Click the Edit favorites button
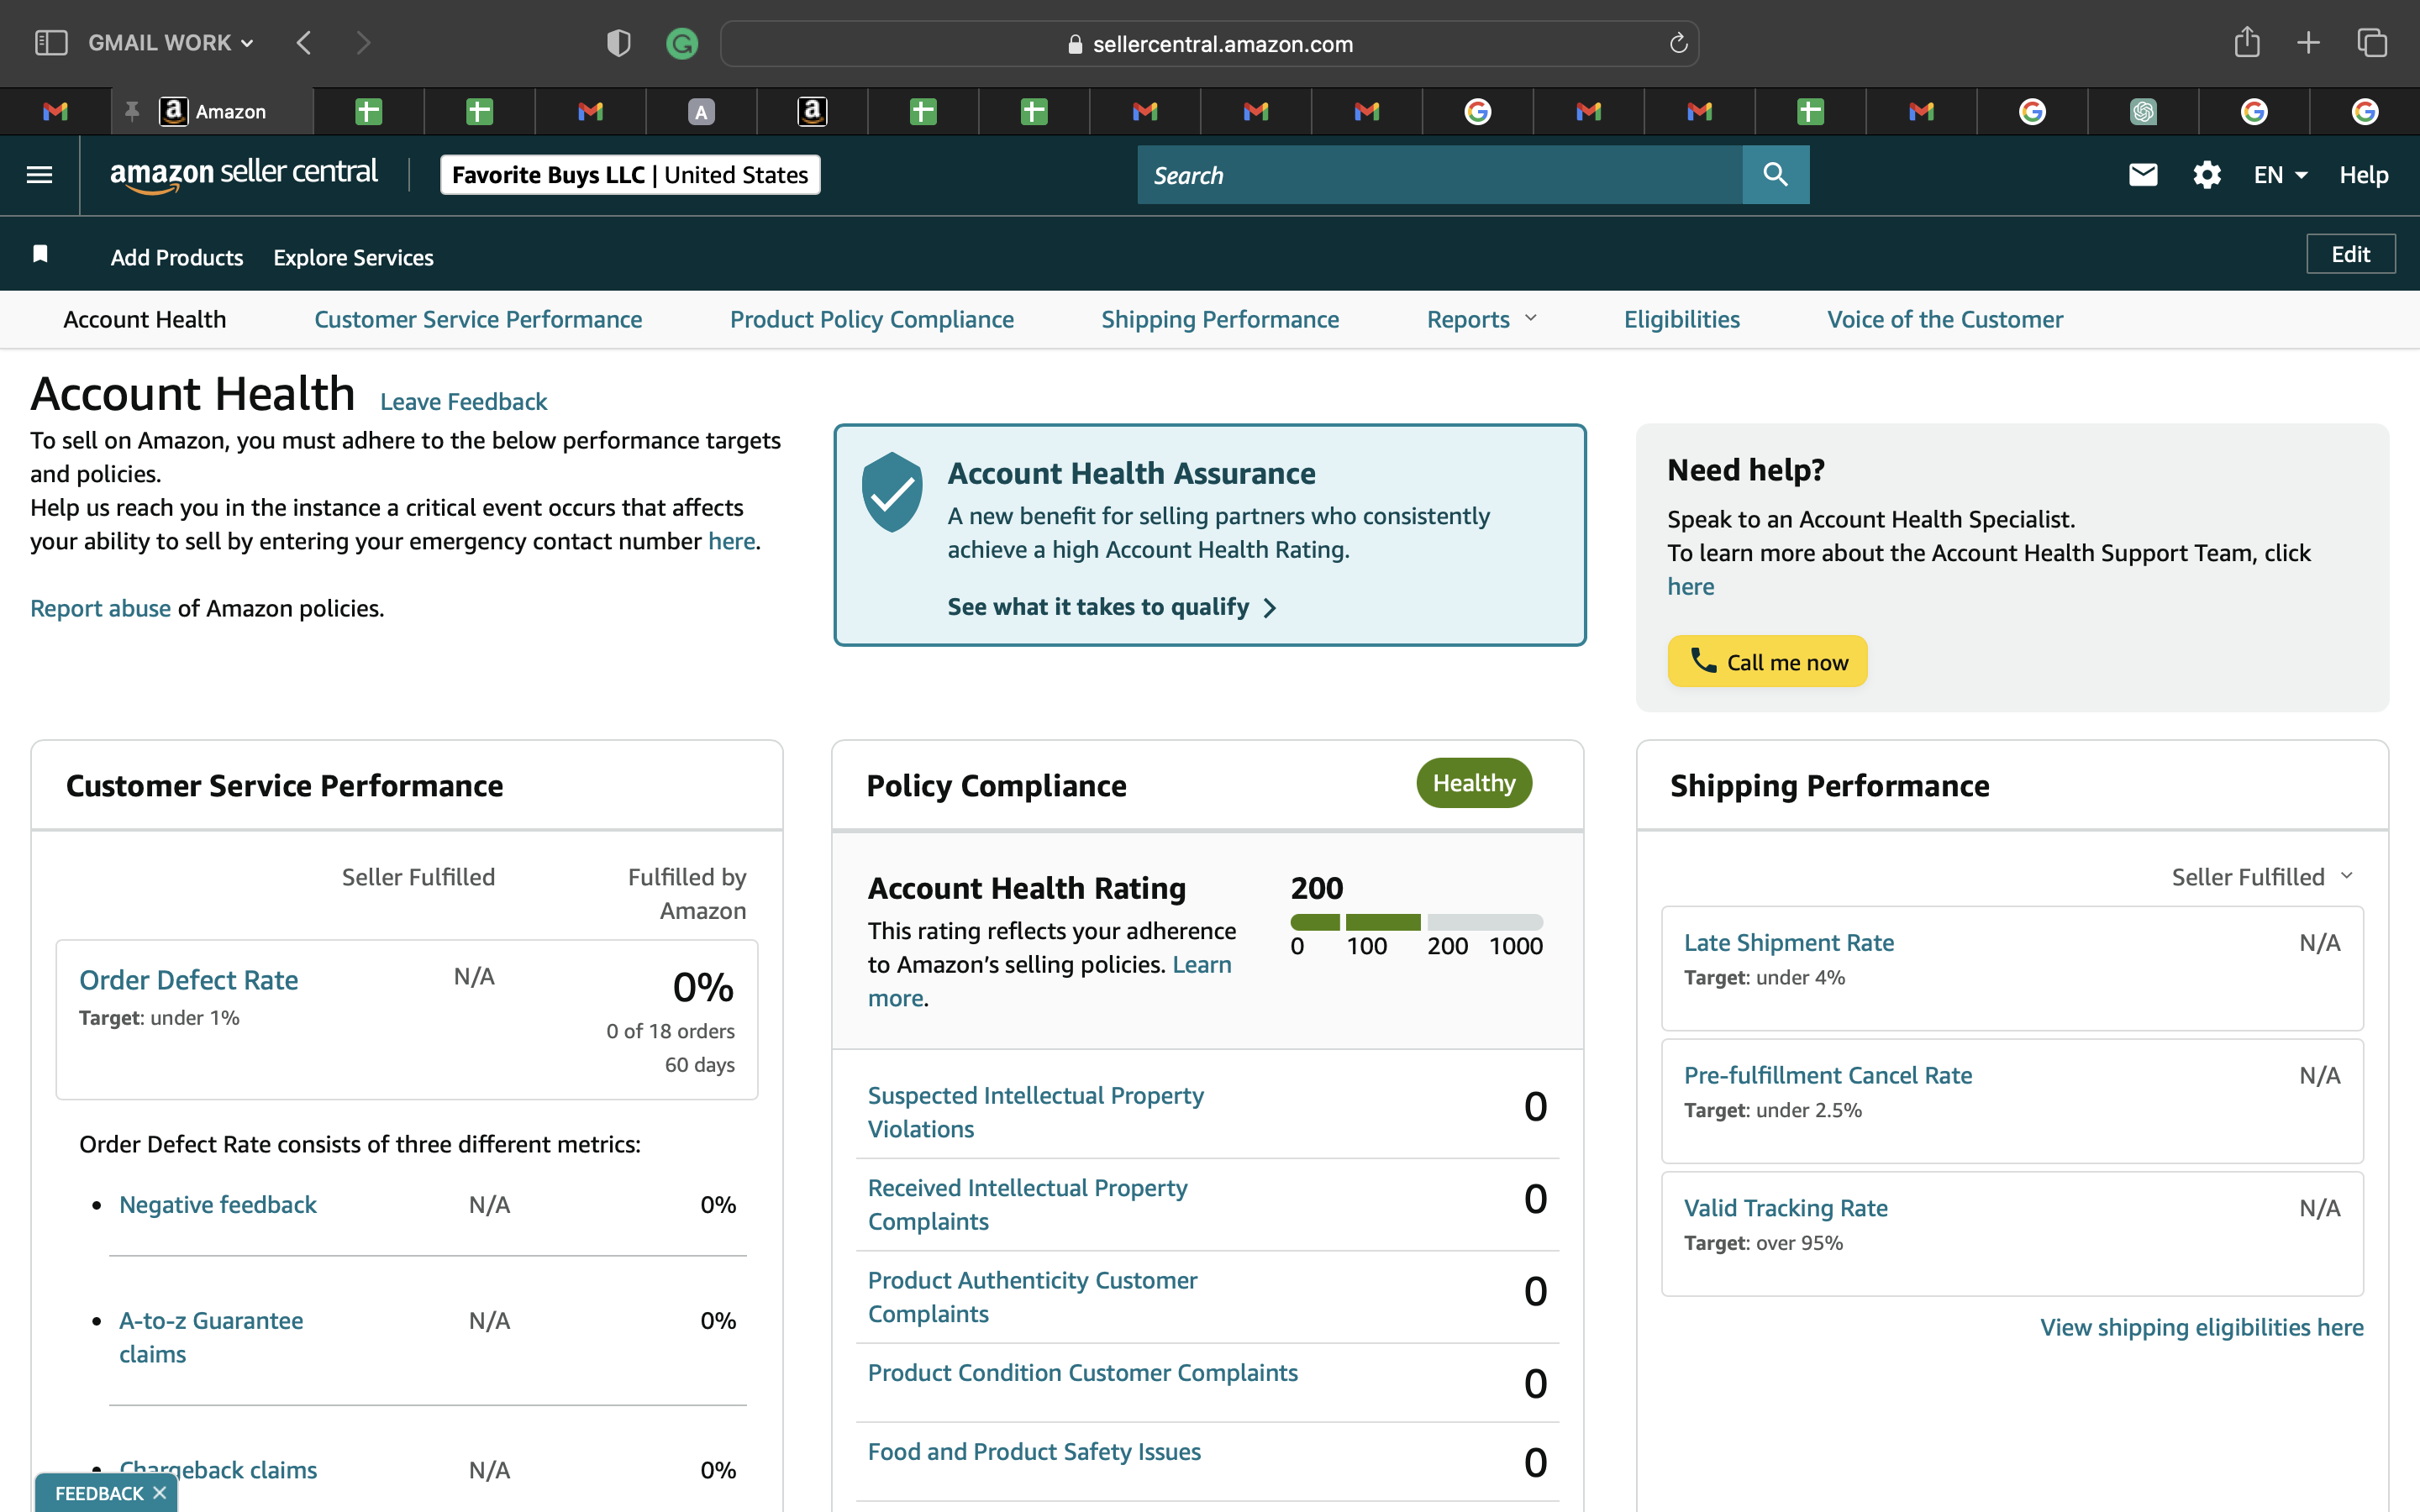Screen dimensions: 2420x1512 (2351, 254)
